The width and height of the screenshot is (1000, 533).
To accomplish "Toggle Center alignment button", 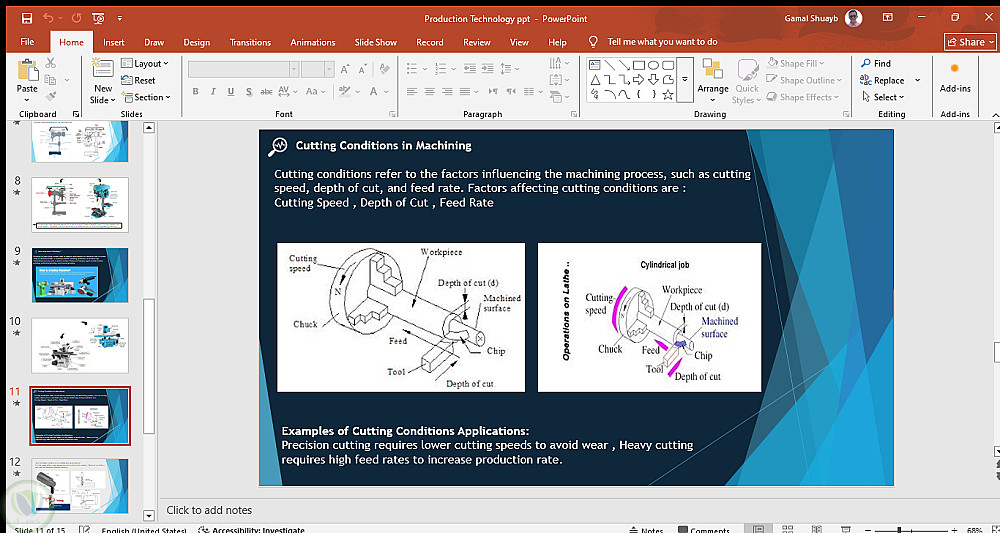I will [430, 91].
